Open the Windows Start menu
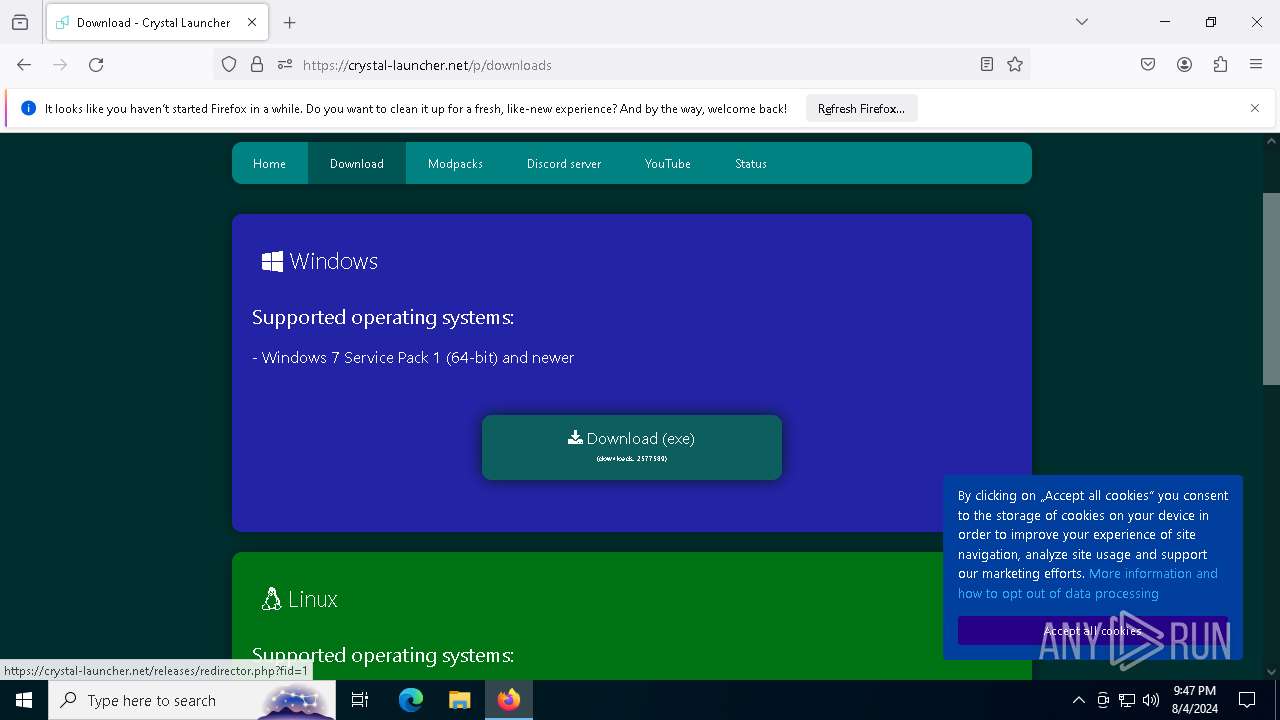 (24, 700)
